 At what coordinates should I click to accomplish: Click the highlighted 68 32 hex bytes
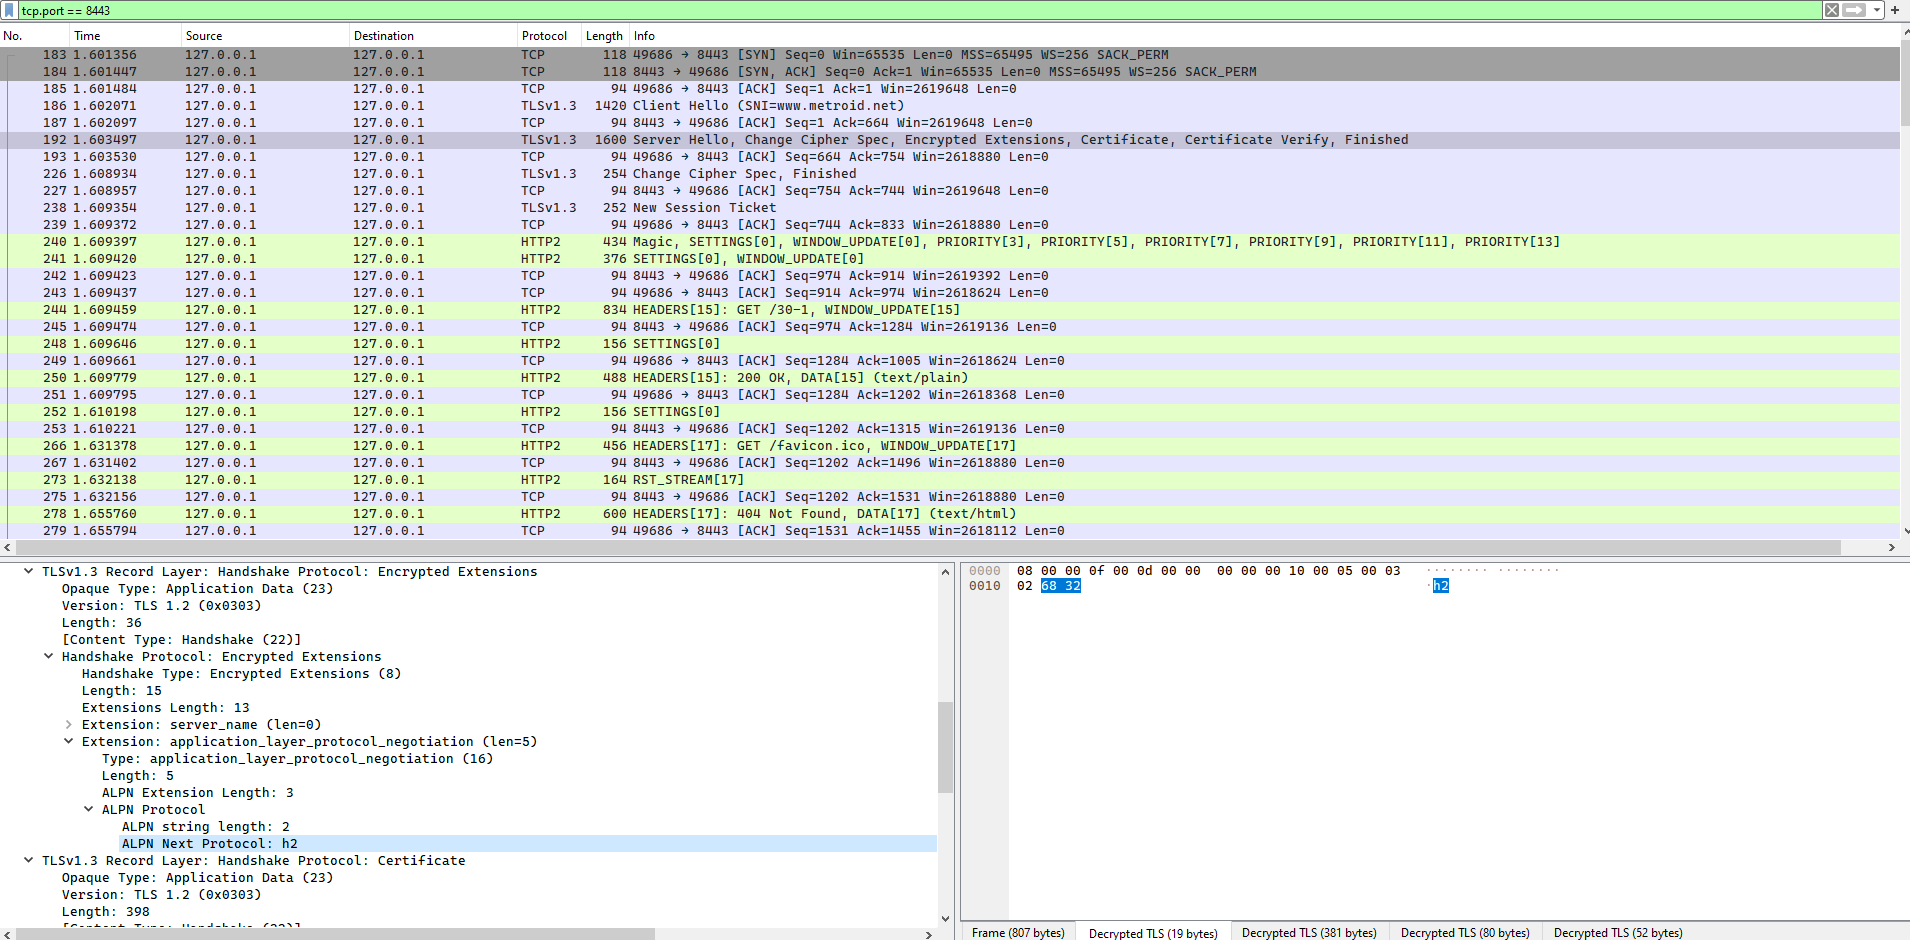pos(1060,586)
